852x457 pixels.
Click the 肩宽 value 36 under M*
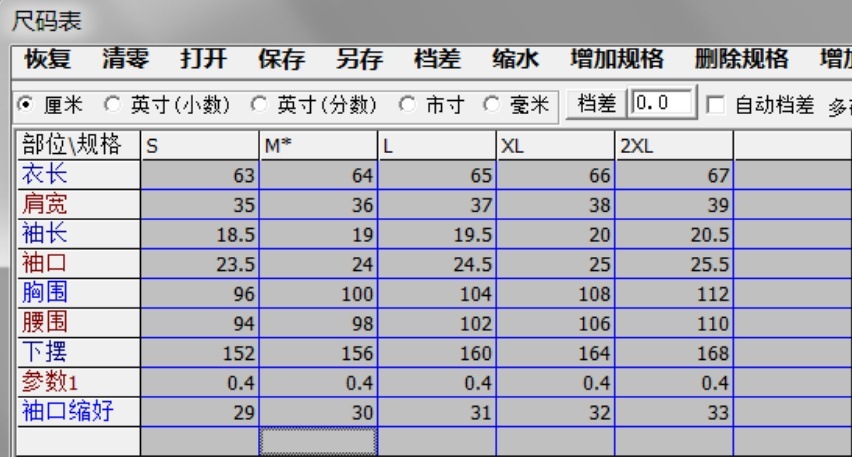318,204
